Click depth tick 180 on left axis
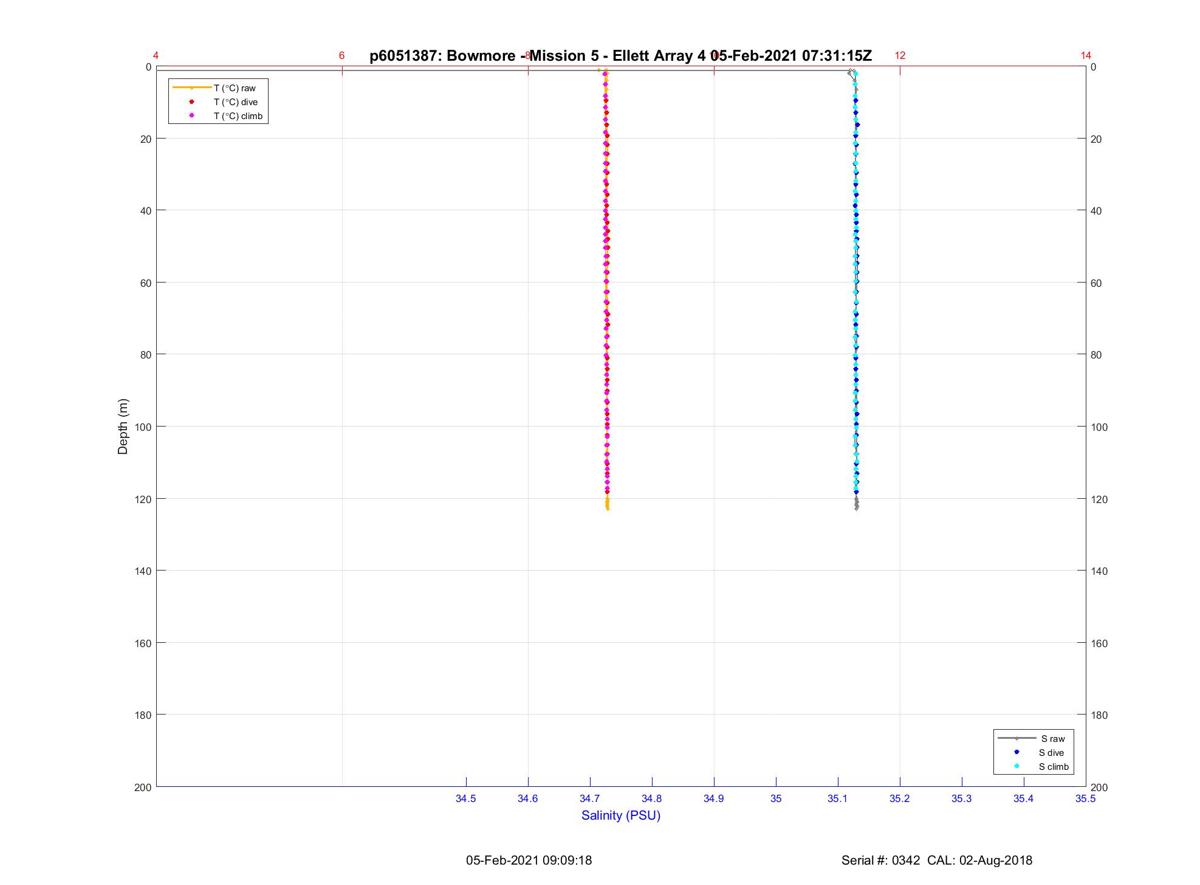The image size is (1200, 885). pyautogui.click(x=142, y=715)
